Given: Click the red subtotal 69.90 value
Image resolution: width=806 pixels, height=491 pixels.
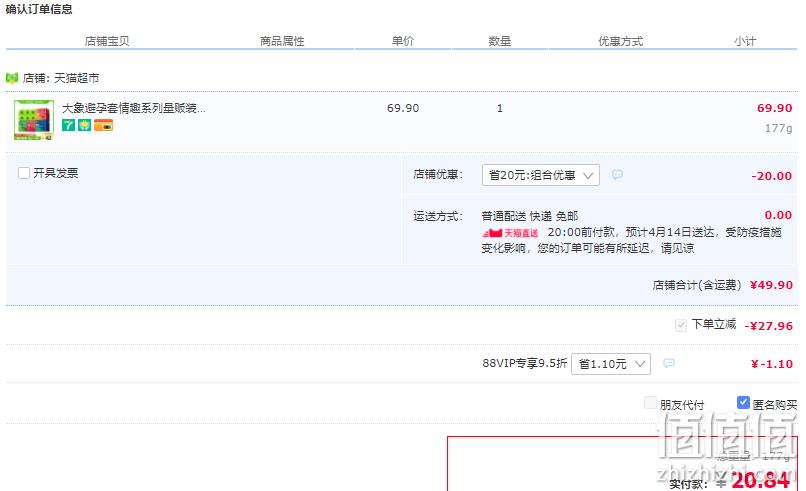Looking at the screenshot, I should [775, 108].
